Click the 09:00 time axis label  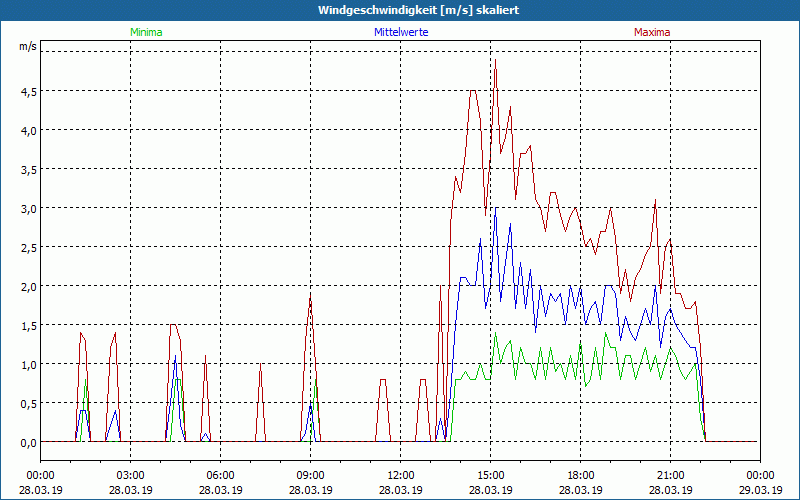pos(310,475)
